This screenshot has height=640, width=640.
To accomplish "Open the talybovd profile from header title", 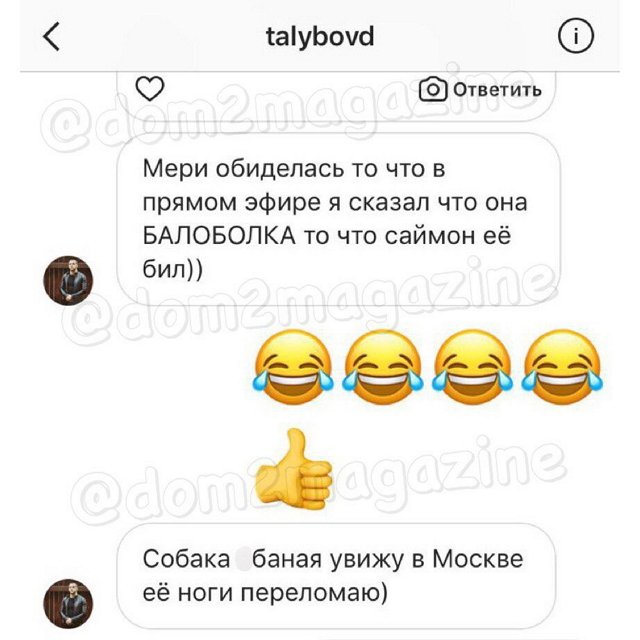I will pyautogui.click(x=320, y=37).
